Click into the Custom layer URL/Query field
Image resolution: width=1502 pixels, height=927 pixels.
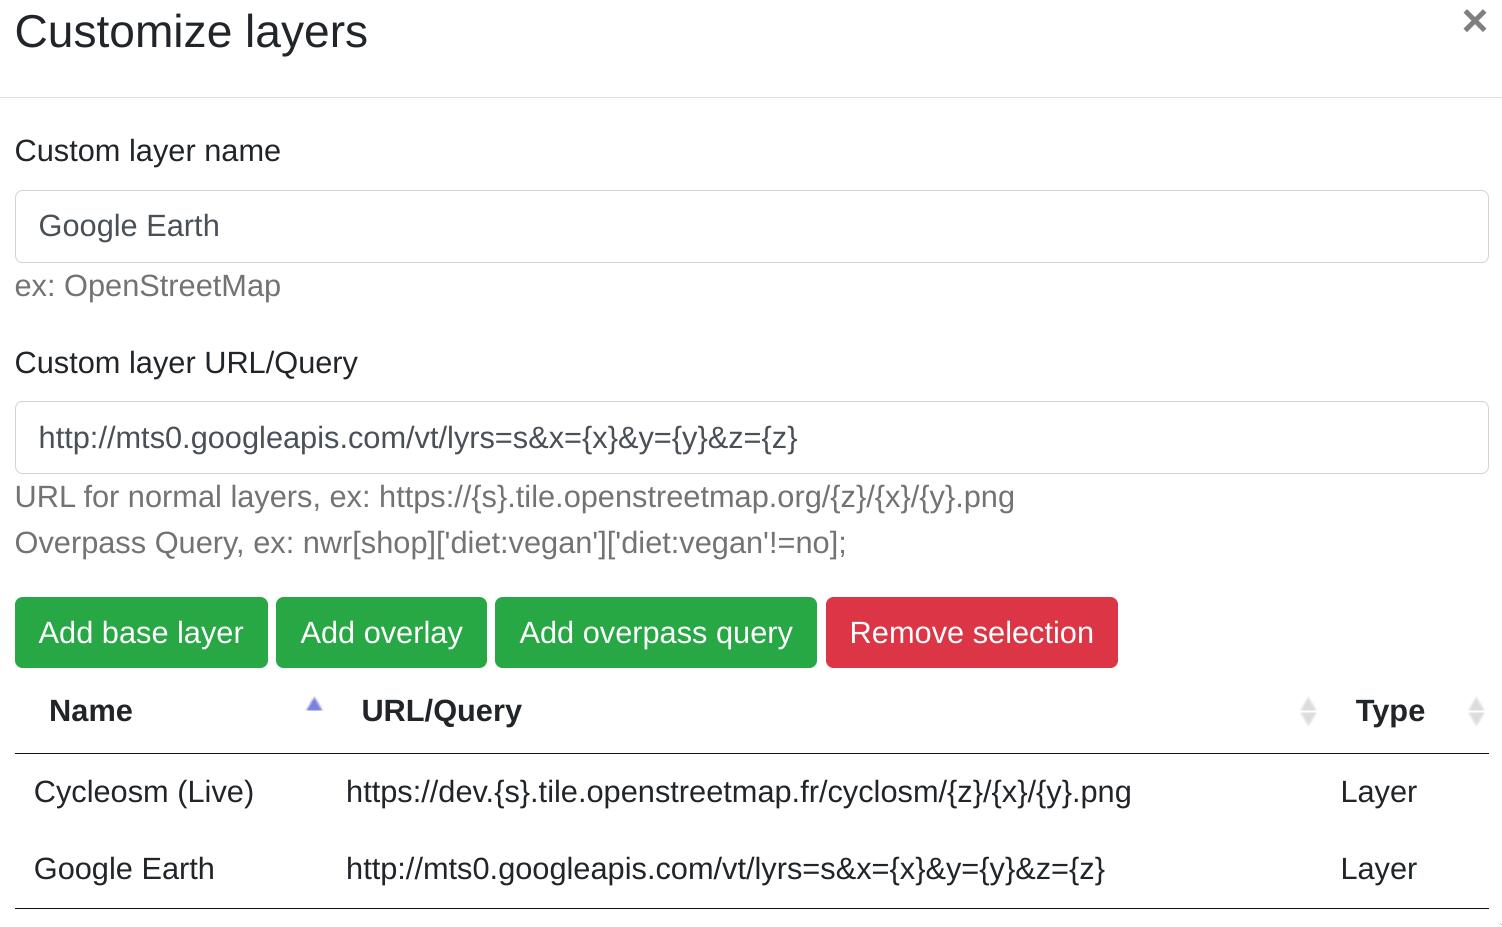point(751,438)
